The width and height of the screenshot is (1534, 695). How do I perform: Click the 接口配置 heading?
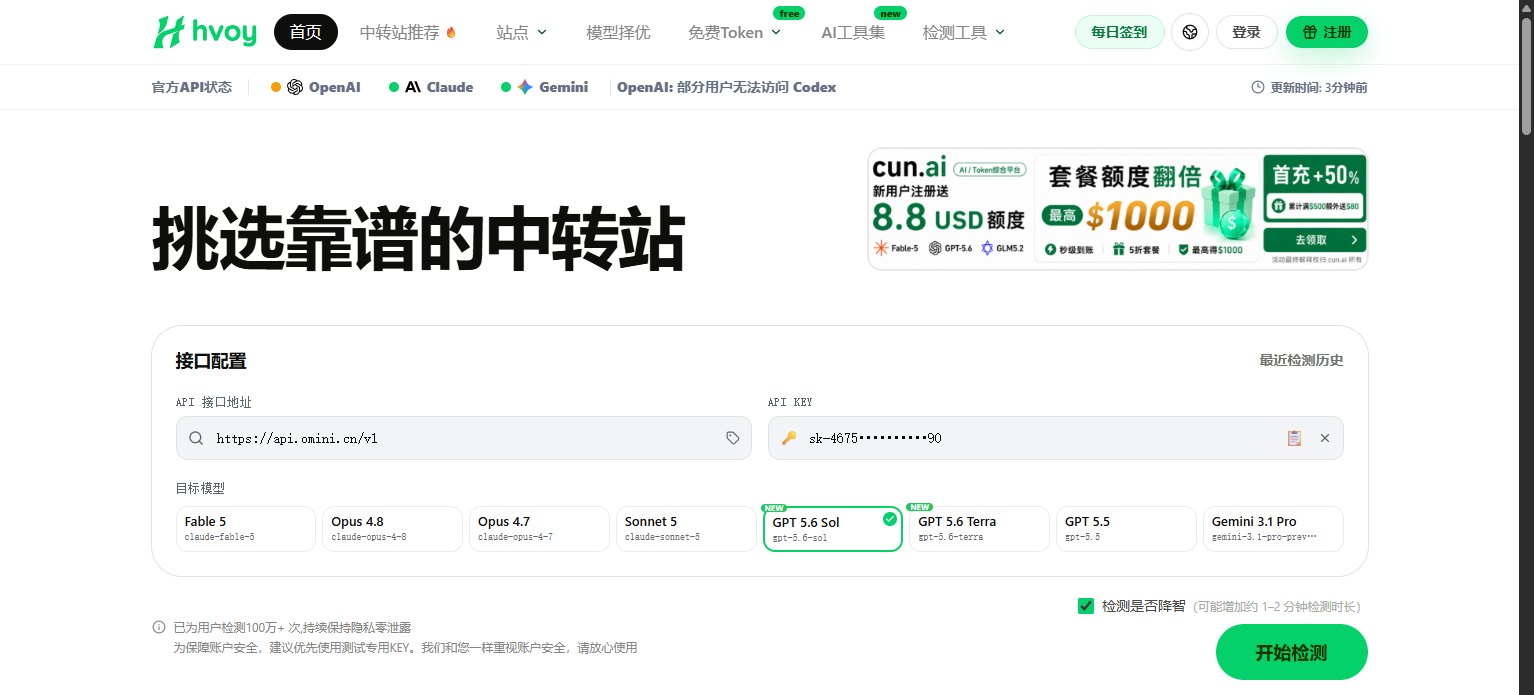pyautogui.click(x=211, y=361)
